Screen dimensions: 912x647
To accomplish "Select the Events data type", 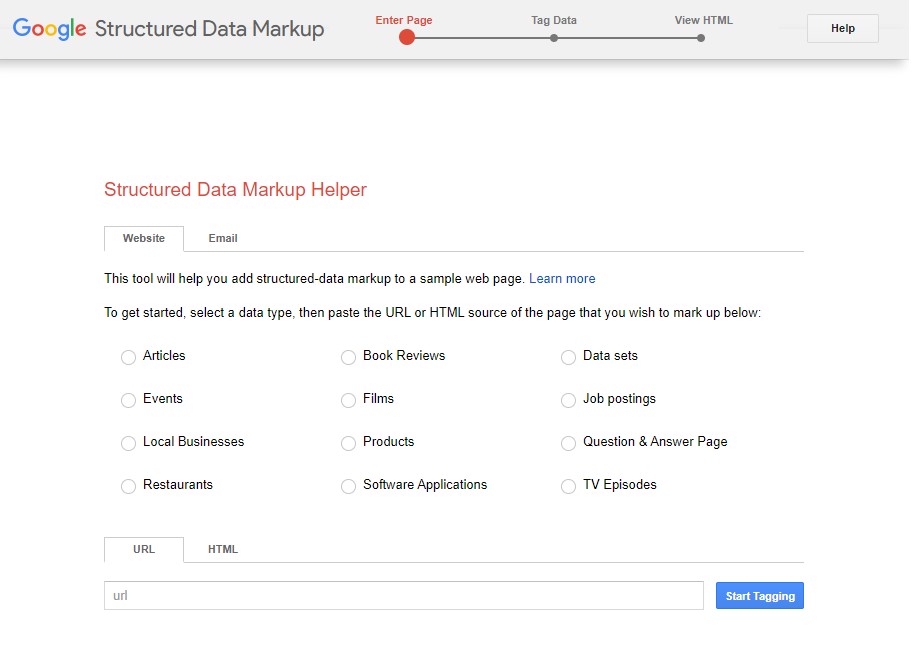I will click(128, 400).
